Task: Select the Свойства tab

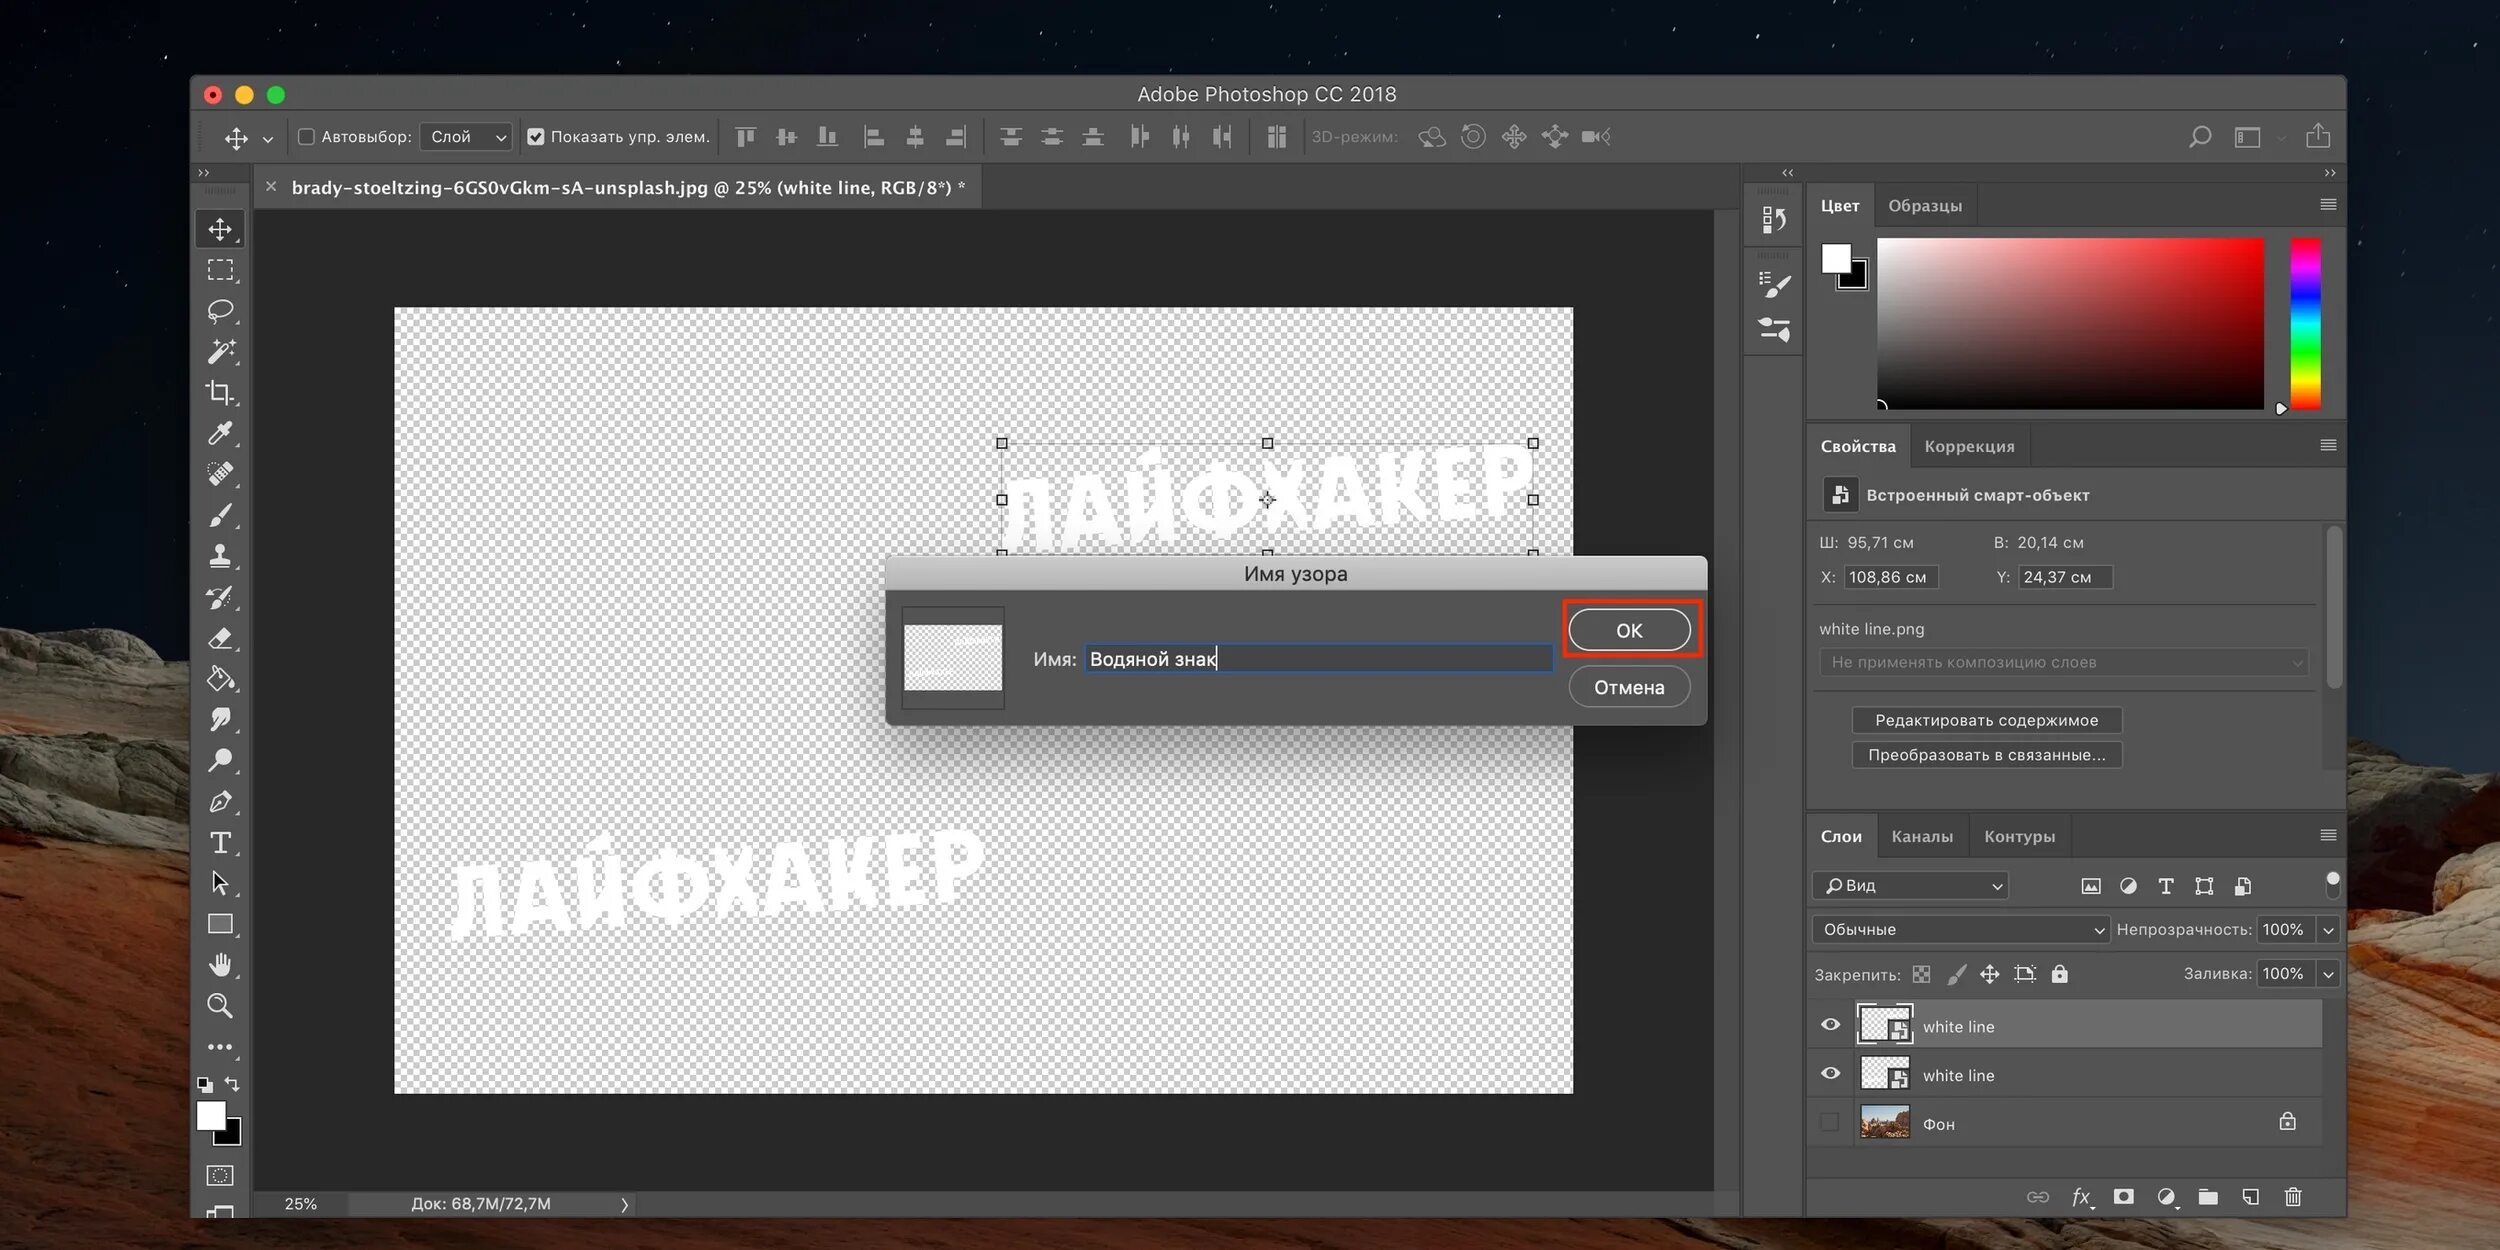Action: point(1858,446)
